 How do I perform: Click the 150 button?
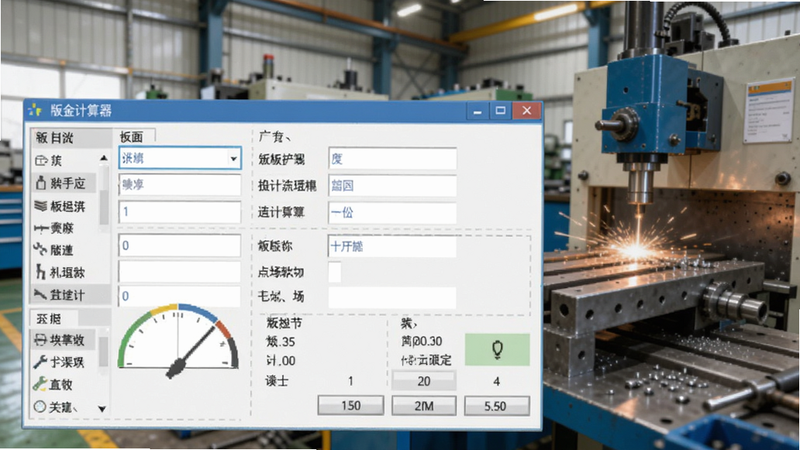(x=351, y=406)
